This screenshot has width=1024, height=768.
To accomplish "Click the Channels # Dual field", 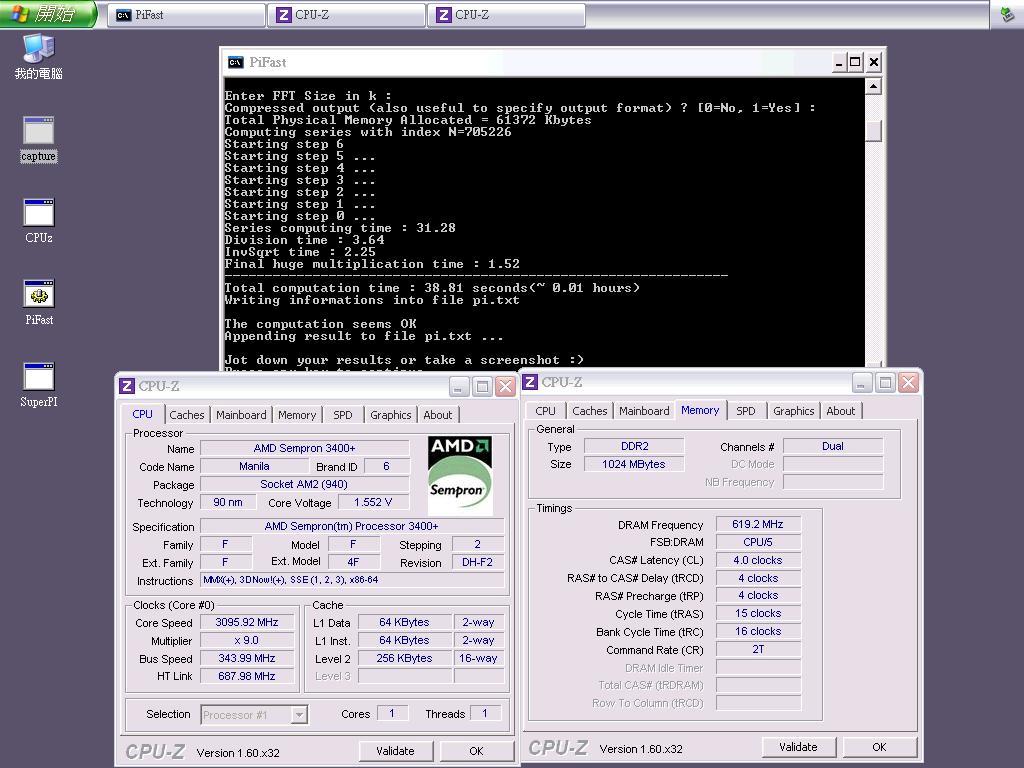I will click(x=833, y=446).
